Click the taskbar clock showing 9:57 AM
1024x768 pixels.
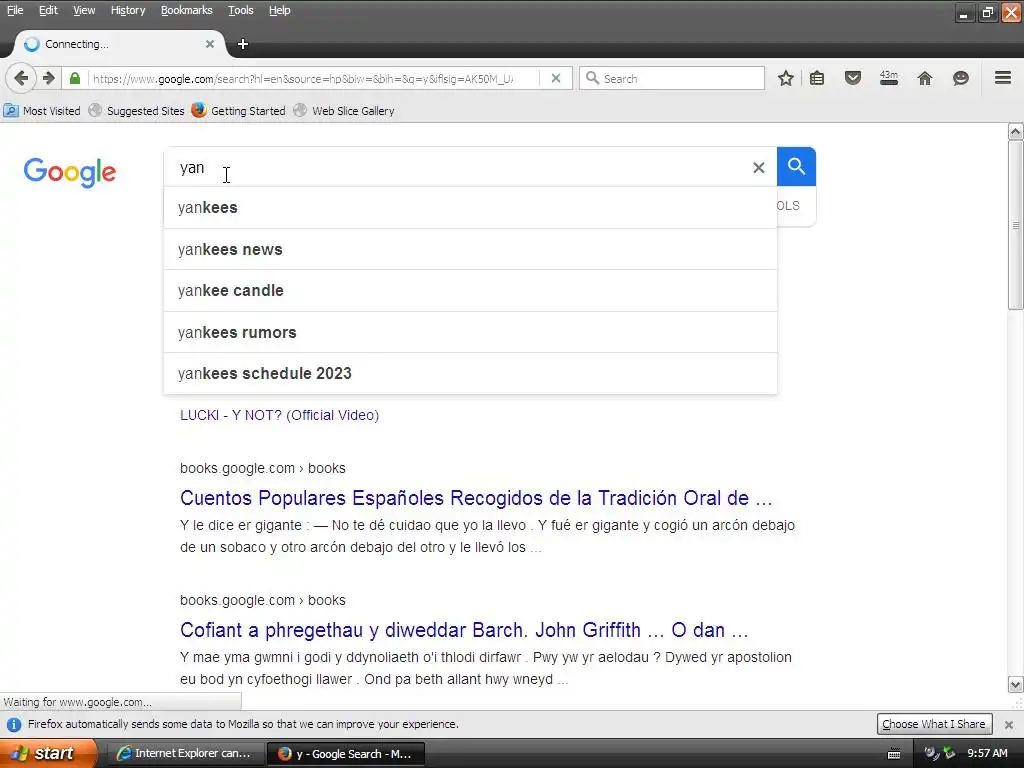pyautogui.click(x=987, y=754)
